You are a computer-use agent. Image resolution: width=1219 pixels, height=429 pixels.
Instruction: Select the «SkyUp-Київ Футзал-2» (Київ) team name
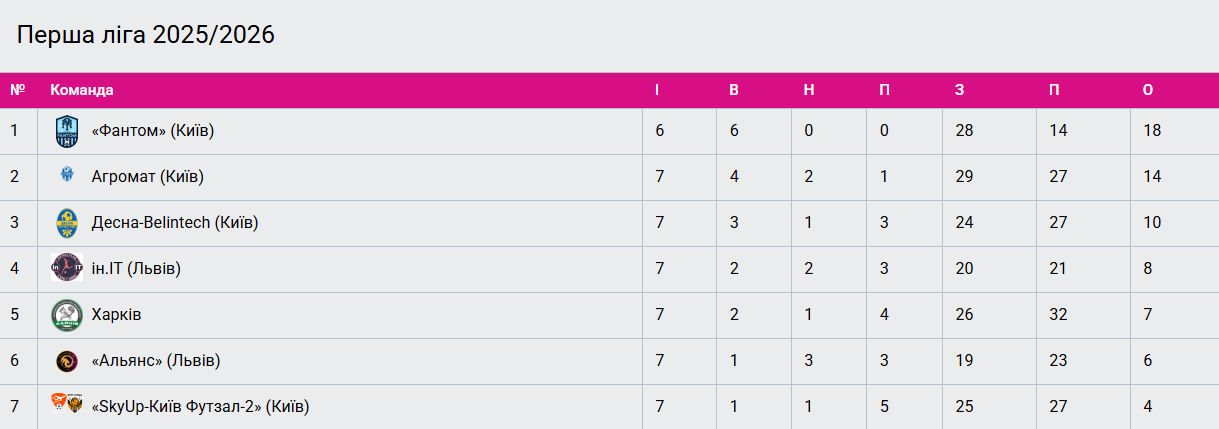click(x=200, y=407)
